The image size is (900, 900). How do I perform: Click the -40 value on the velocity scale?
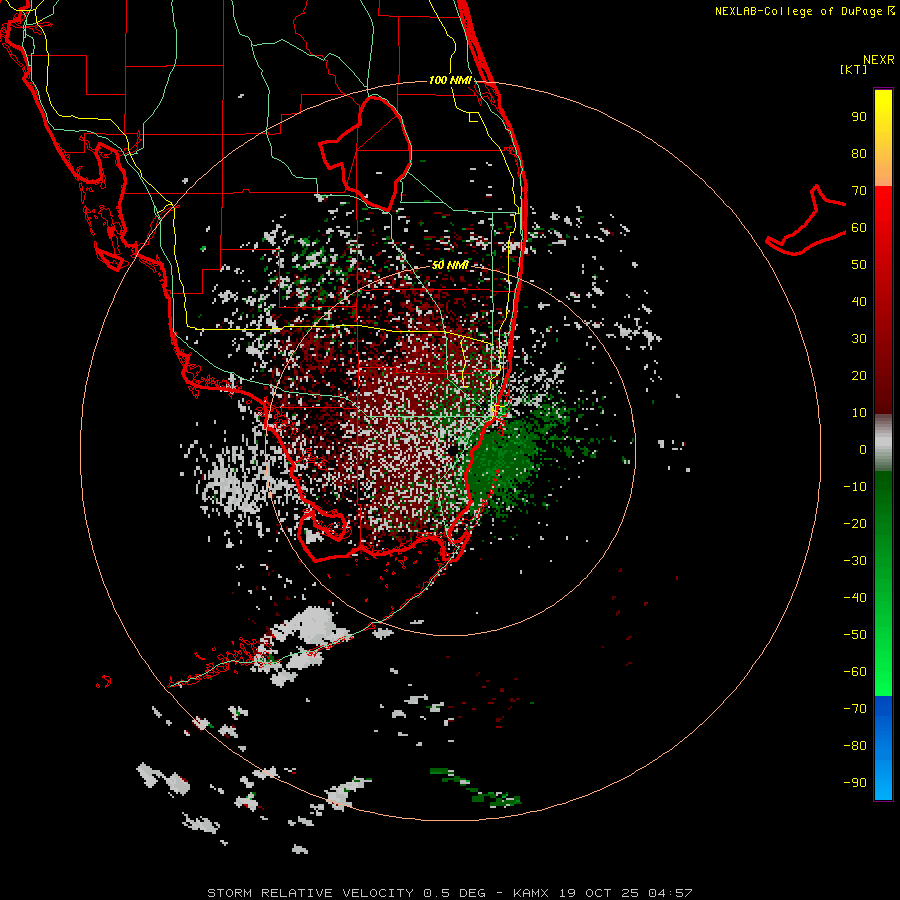(855, 598)
